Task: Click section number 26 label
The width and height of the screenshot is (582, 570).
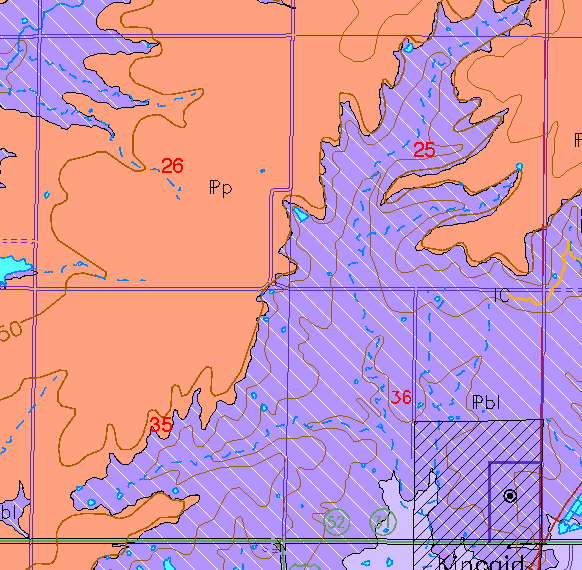Action: point(172,166)
